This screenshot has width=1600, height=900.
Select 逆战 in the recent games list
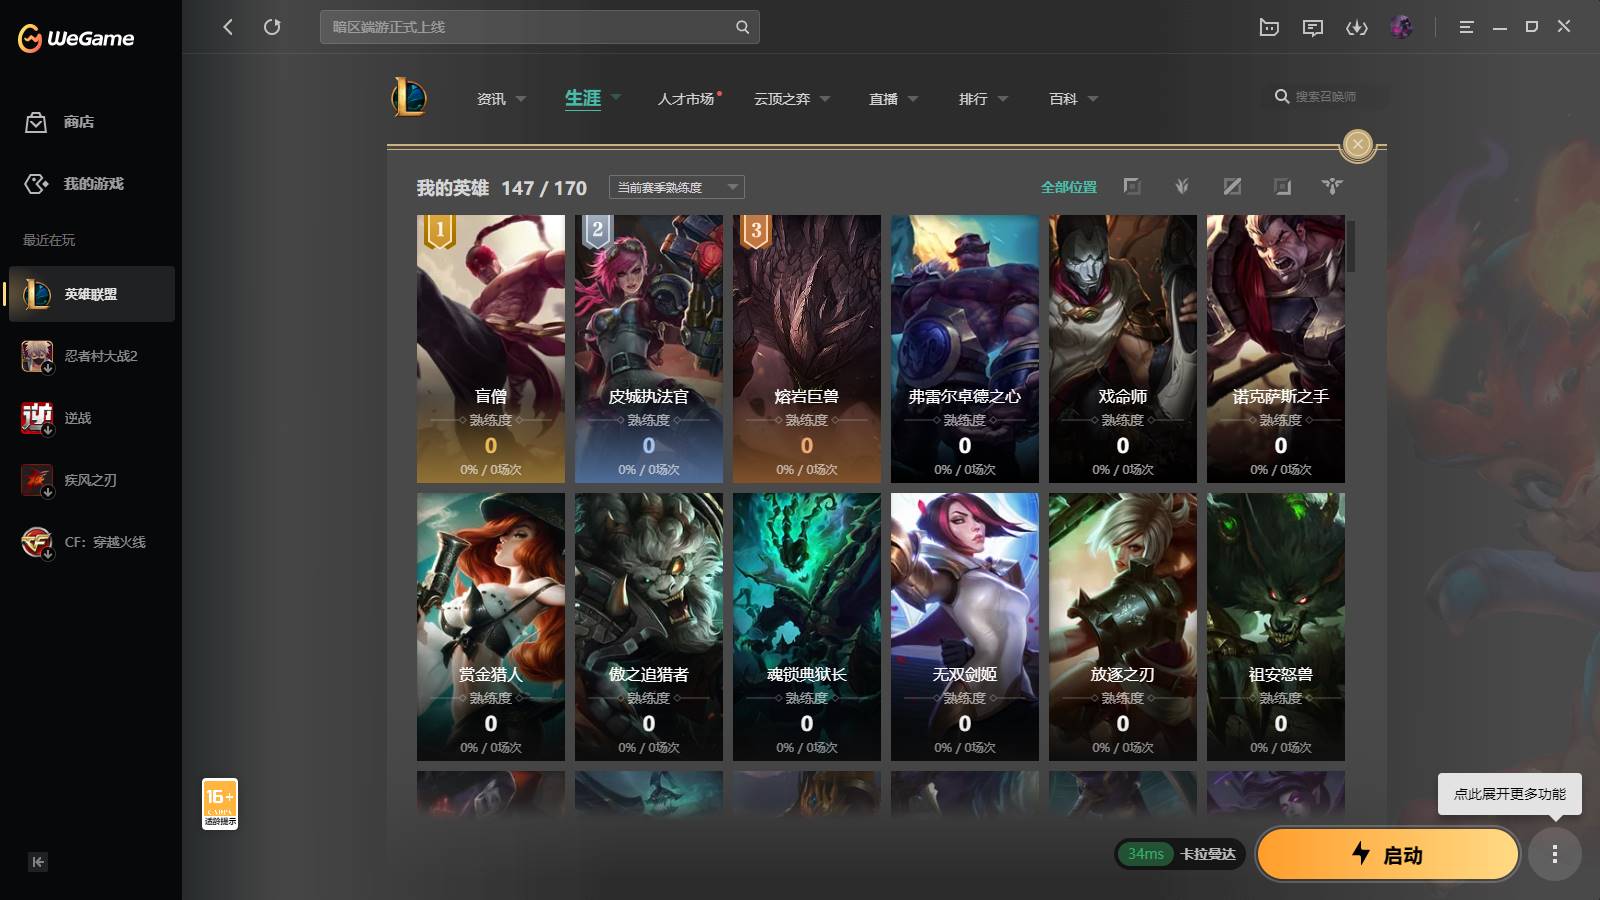pyautogui.click(x=91, y=418)
